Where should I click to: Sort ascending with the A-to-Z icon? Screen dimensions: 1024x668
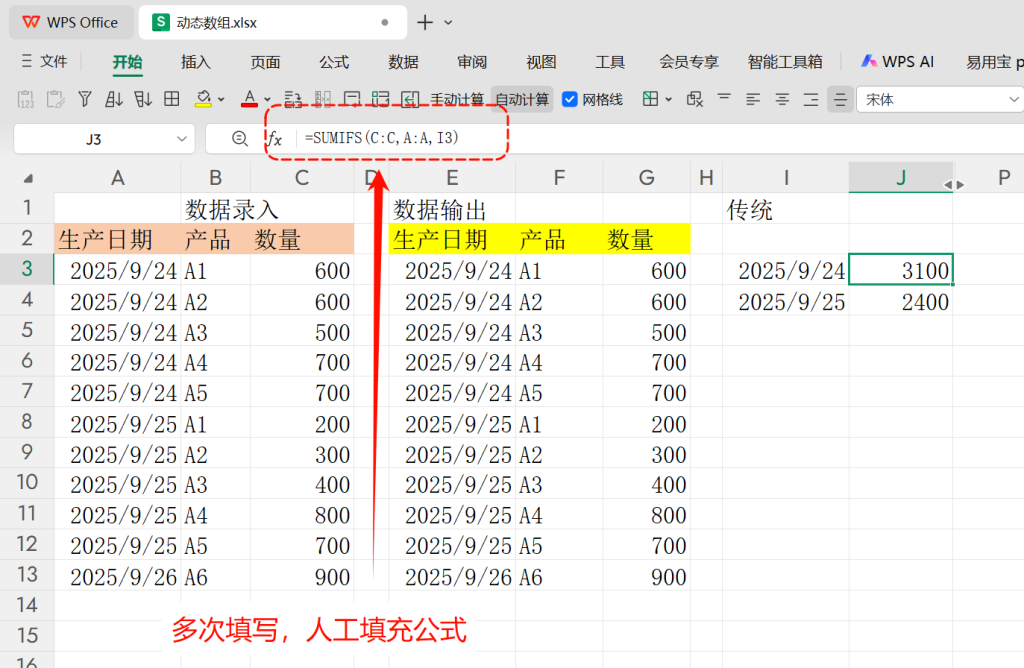pyautogui.click(x=114, y=99)
